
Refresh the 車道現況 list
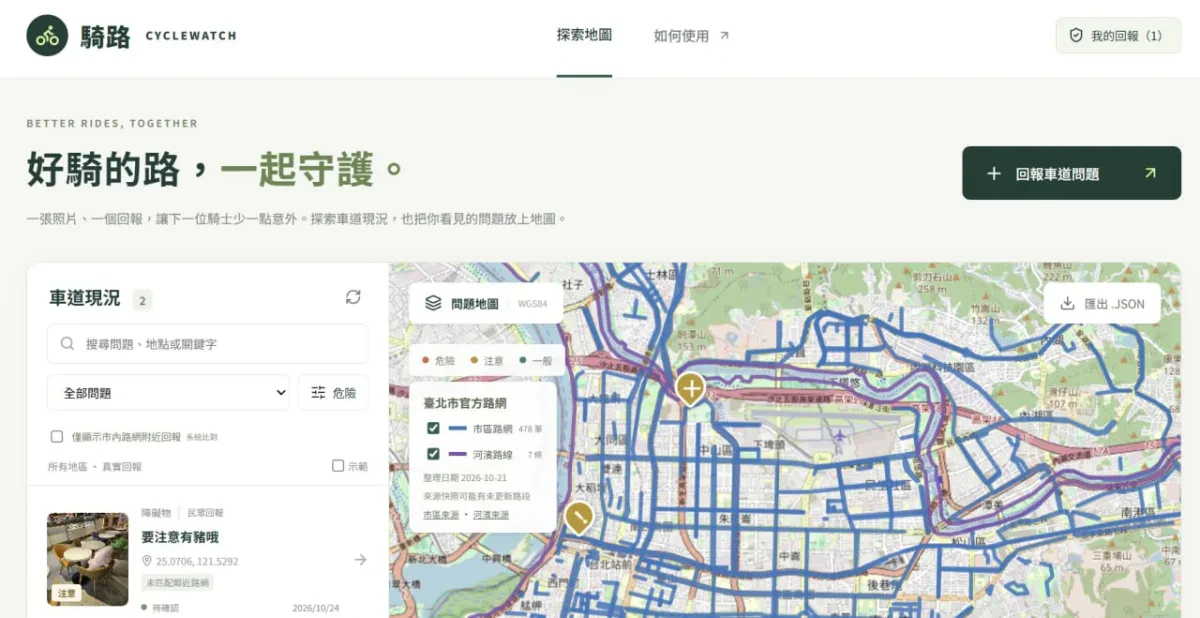click(353, 297)
